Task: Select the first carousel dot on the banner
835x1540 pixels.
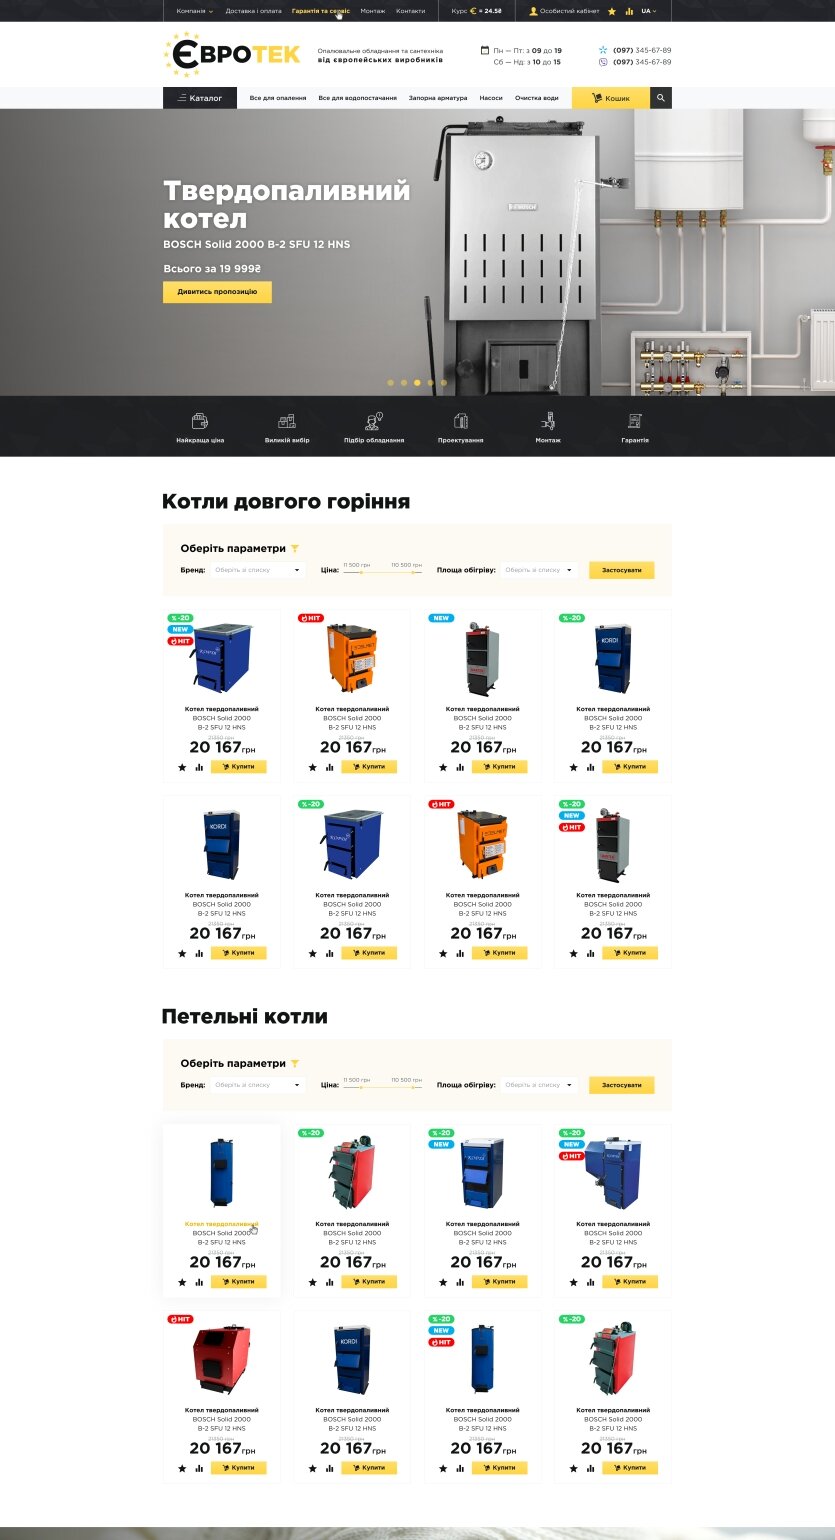Action: 390,382
